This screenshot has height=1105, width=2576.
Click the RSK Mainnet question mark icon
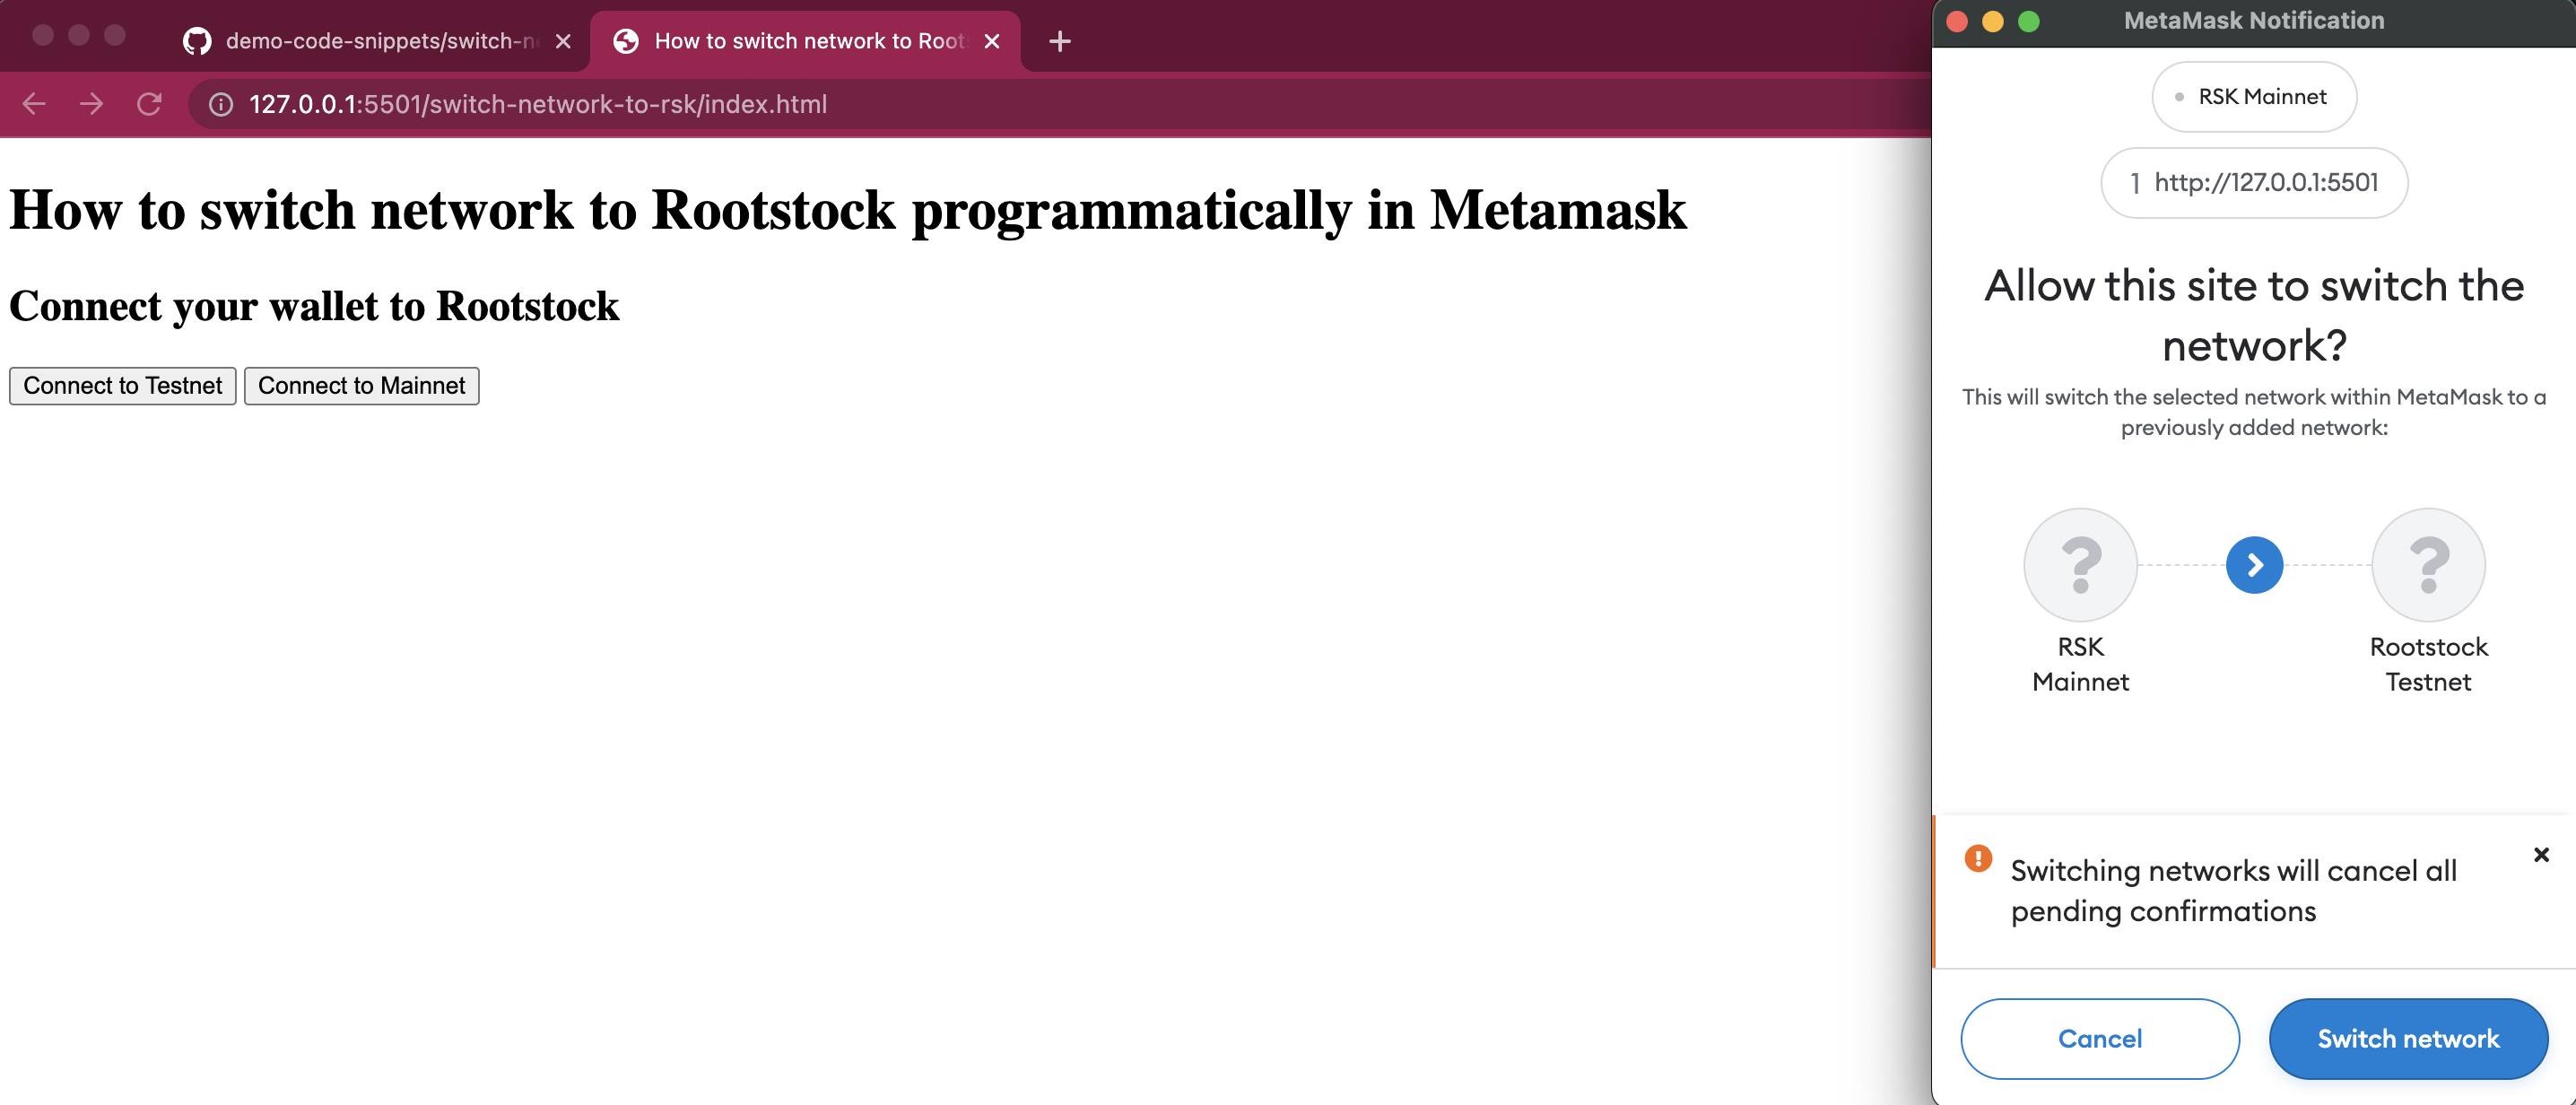pos(2080,563)
